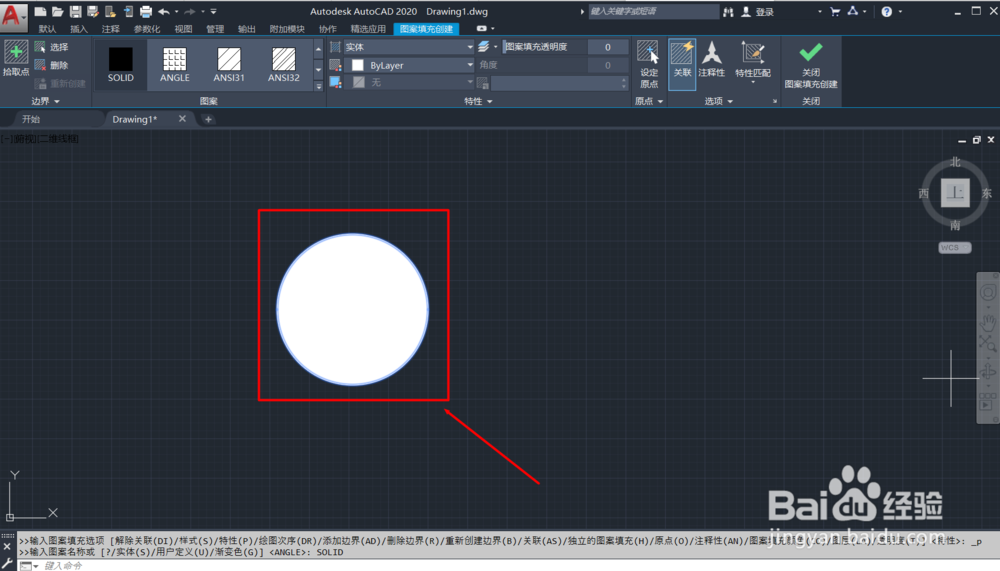Expand the 特性 panel

click(478, 101)
